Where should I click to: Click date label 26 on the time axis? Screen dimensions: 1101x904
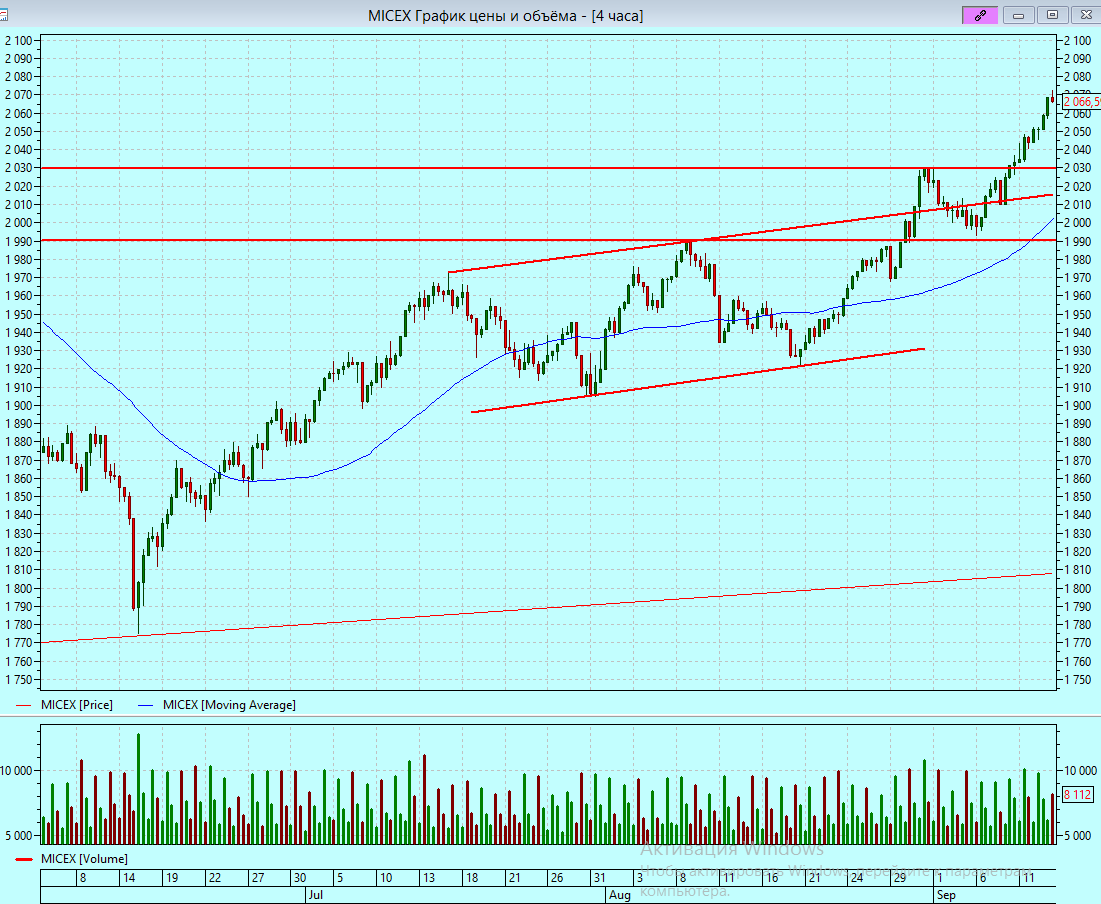pos(557,877)
